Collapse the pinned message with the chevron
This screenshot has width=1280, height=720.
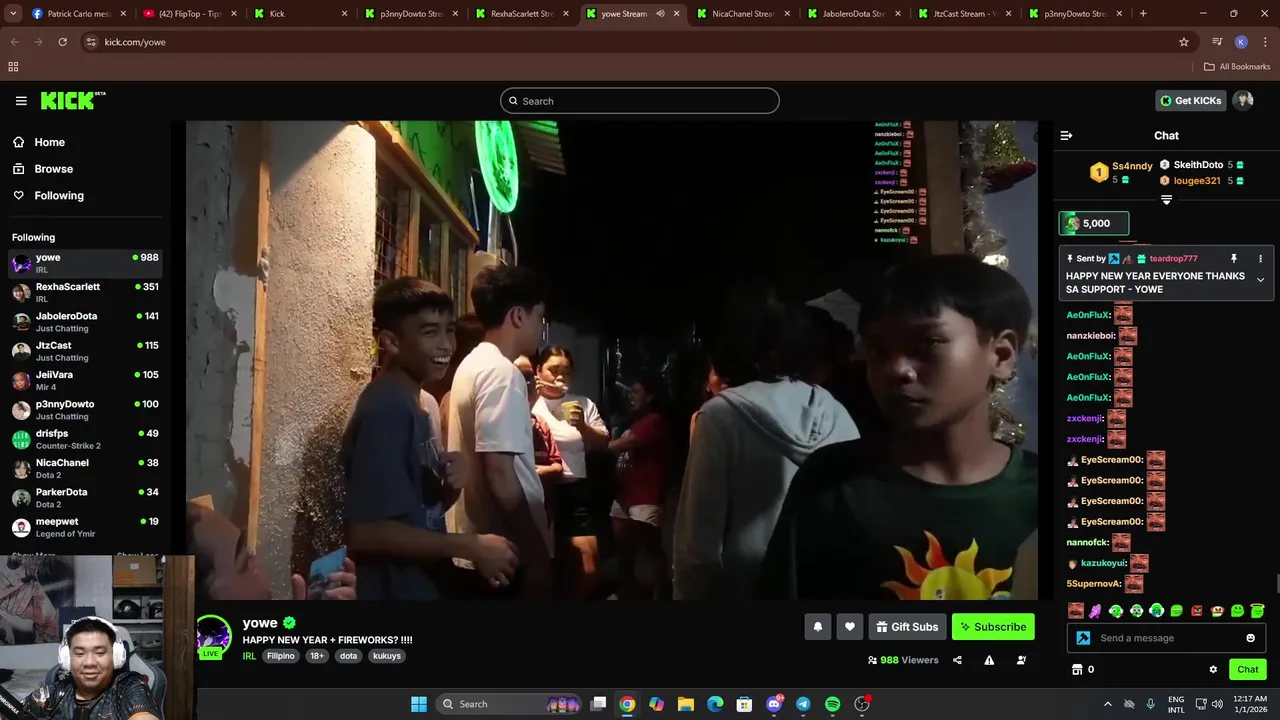pos(1260,280)
